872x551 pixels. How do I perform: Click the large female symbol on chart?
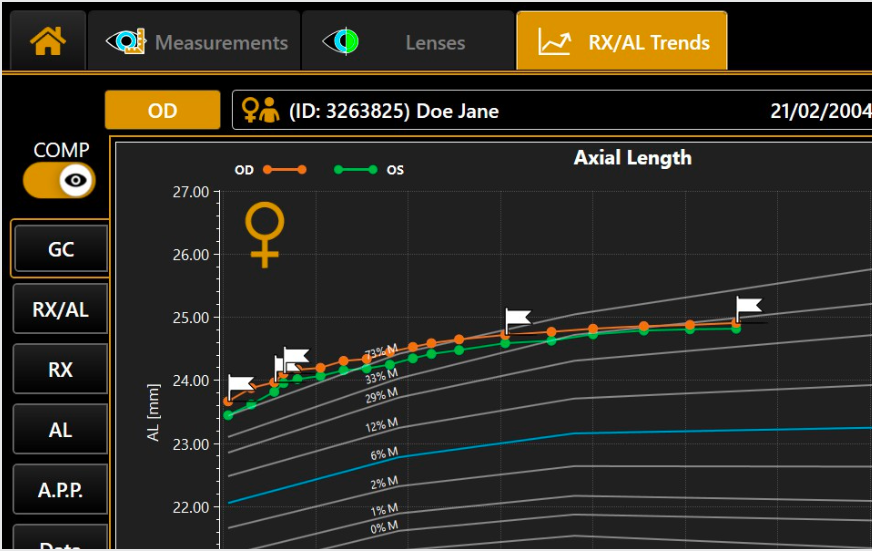[x=265, y=235]
